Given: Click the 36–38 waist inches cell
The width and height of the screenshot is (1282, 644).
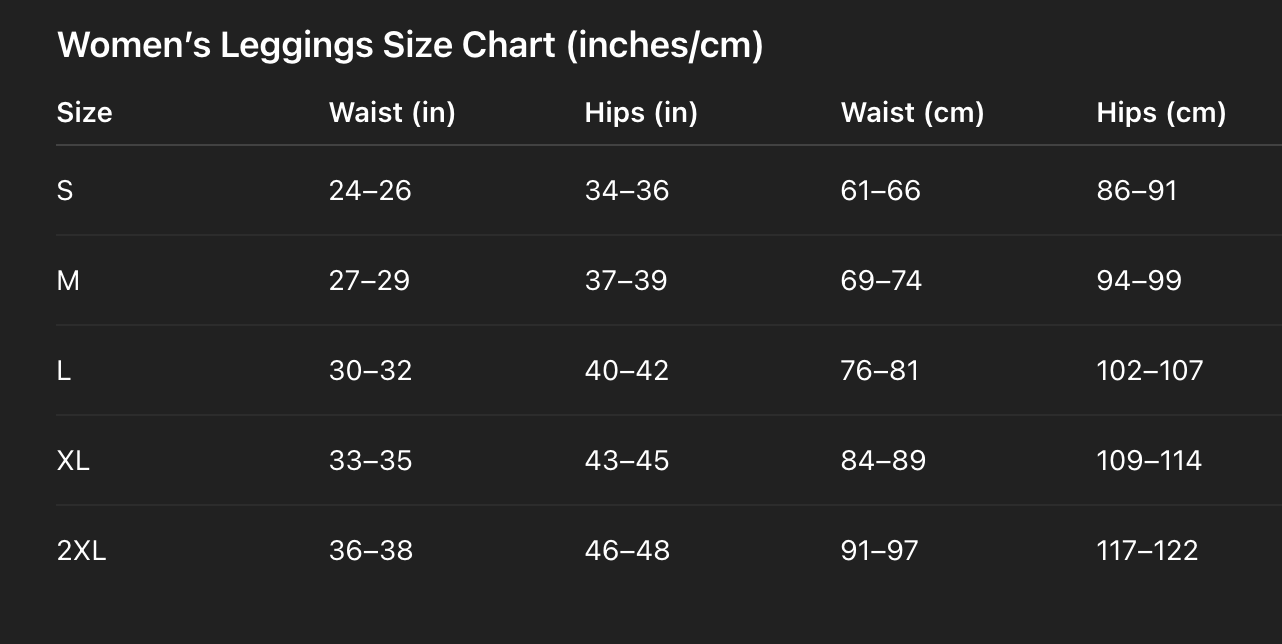Looking at the screenshot, I should click(x=370, y=550).
